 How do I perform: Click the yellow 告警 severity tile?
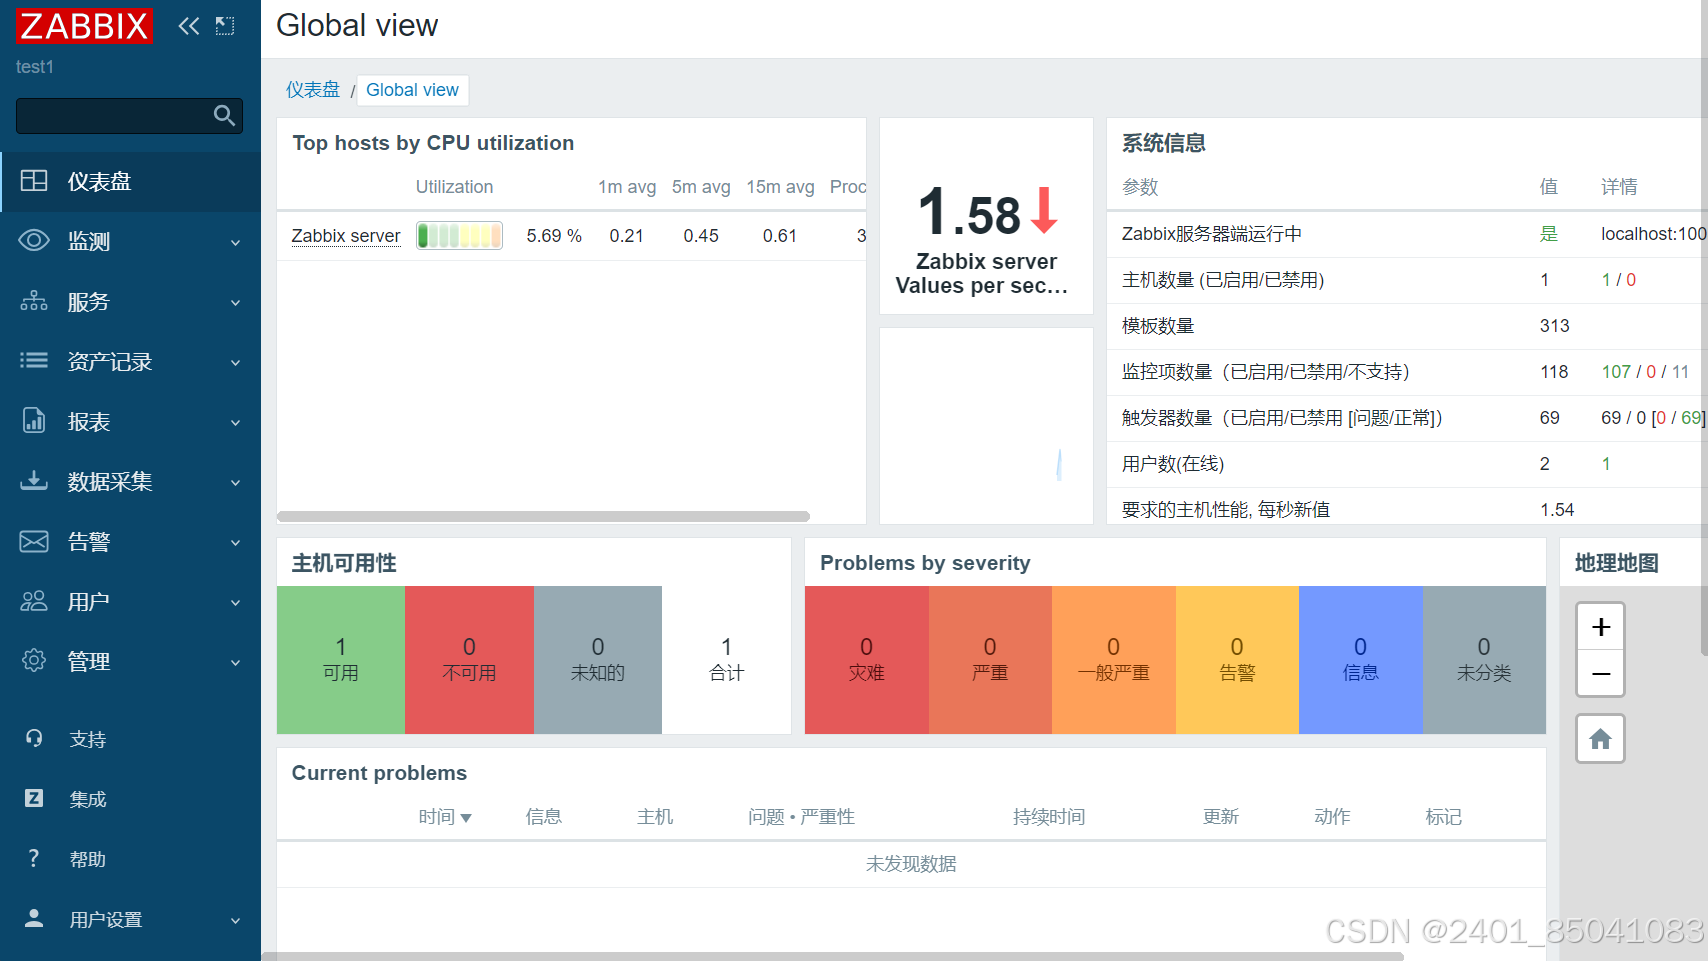click(x=1237, y=660)
